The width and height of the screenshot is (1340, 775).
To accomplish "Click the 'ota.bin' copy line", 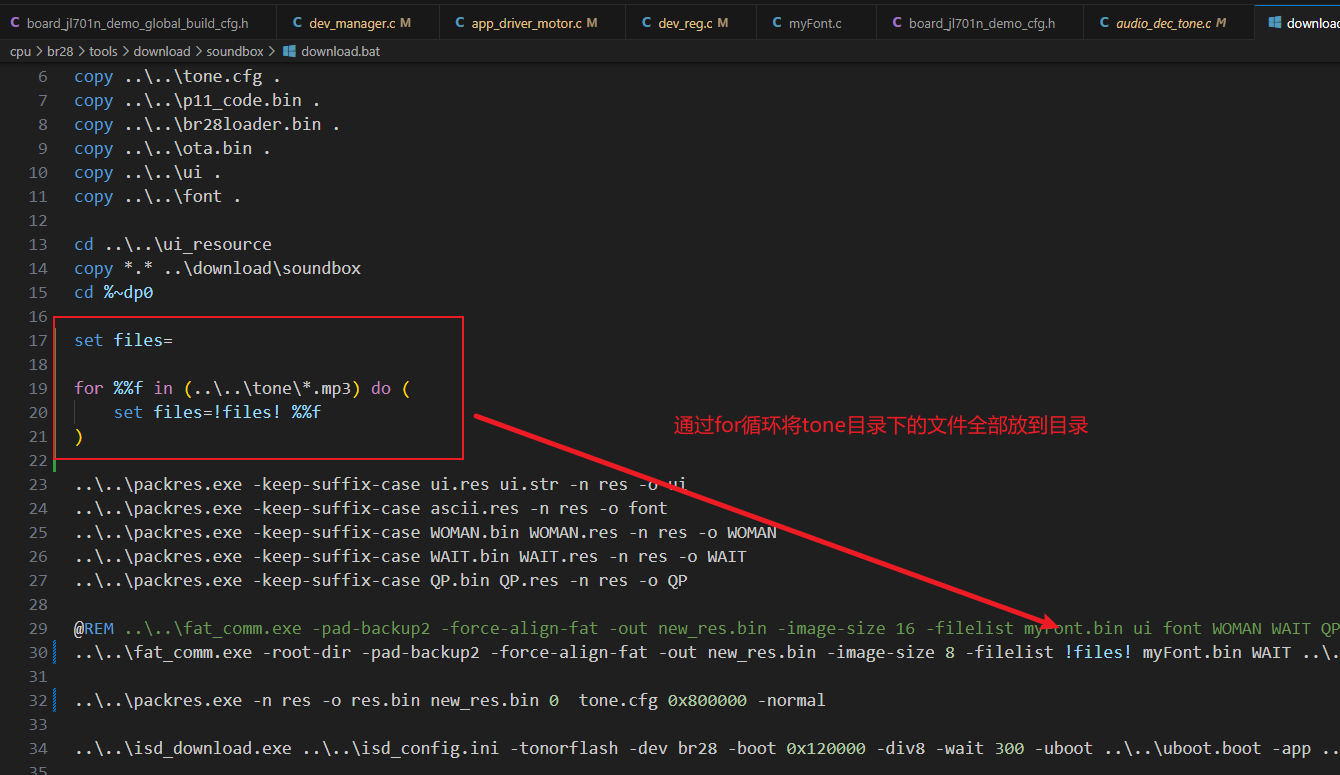I will [x=172, y=149].
